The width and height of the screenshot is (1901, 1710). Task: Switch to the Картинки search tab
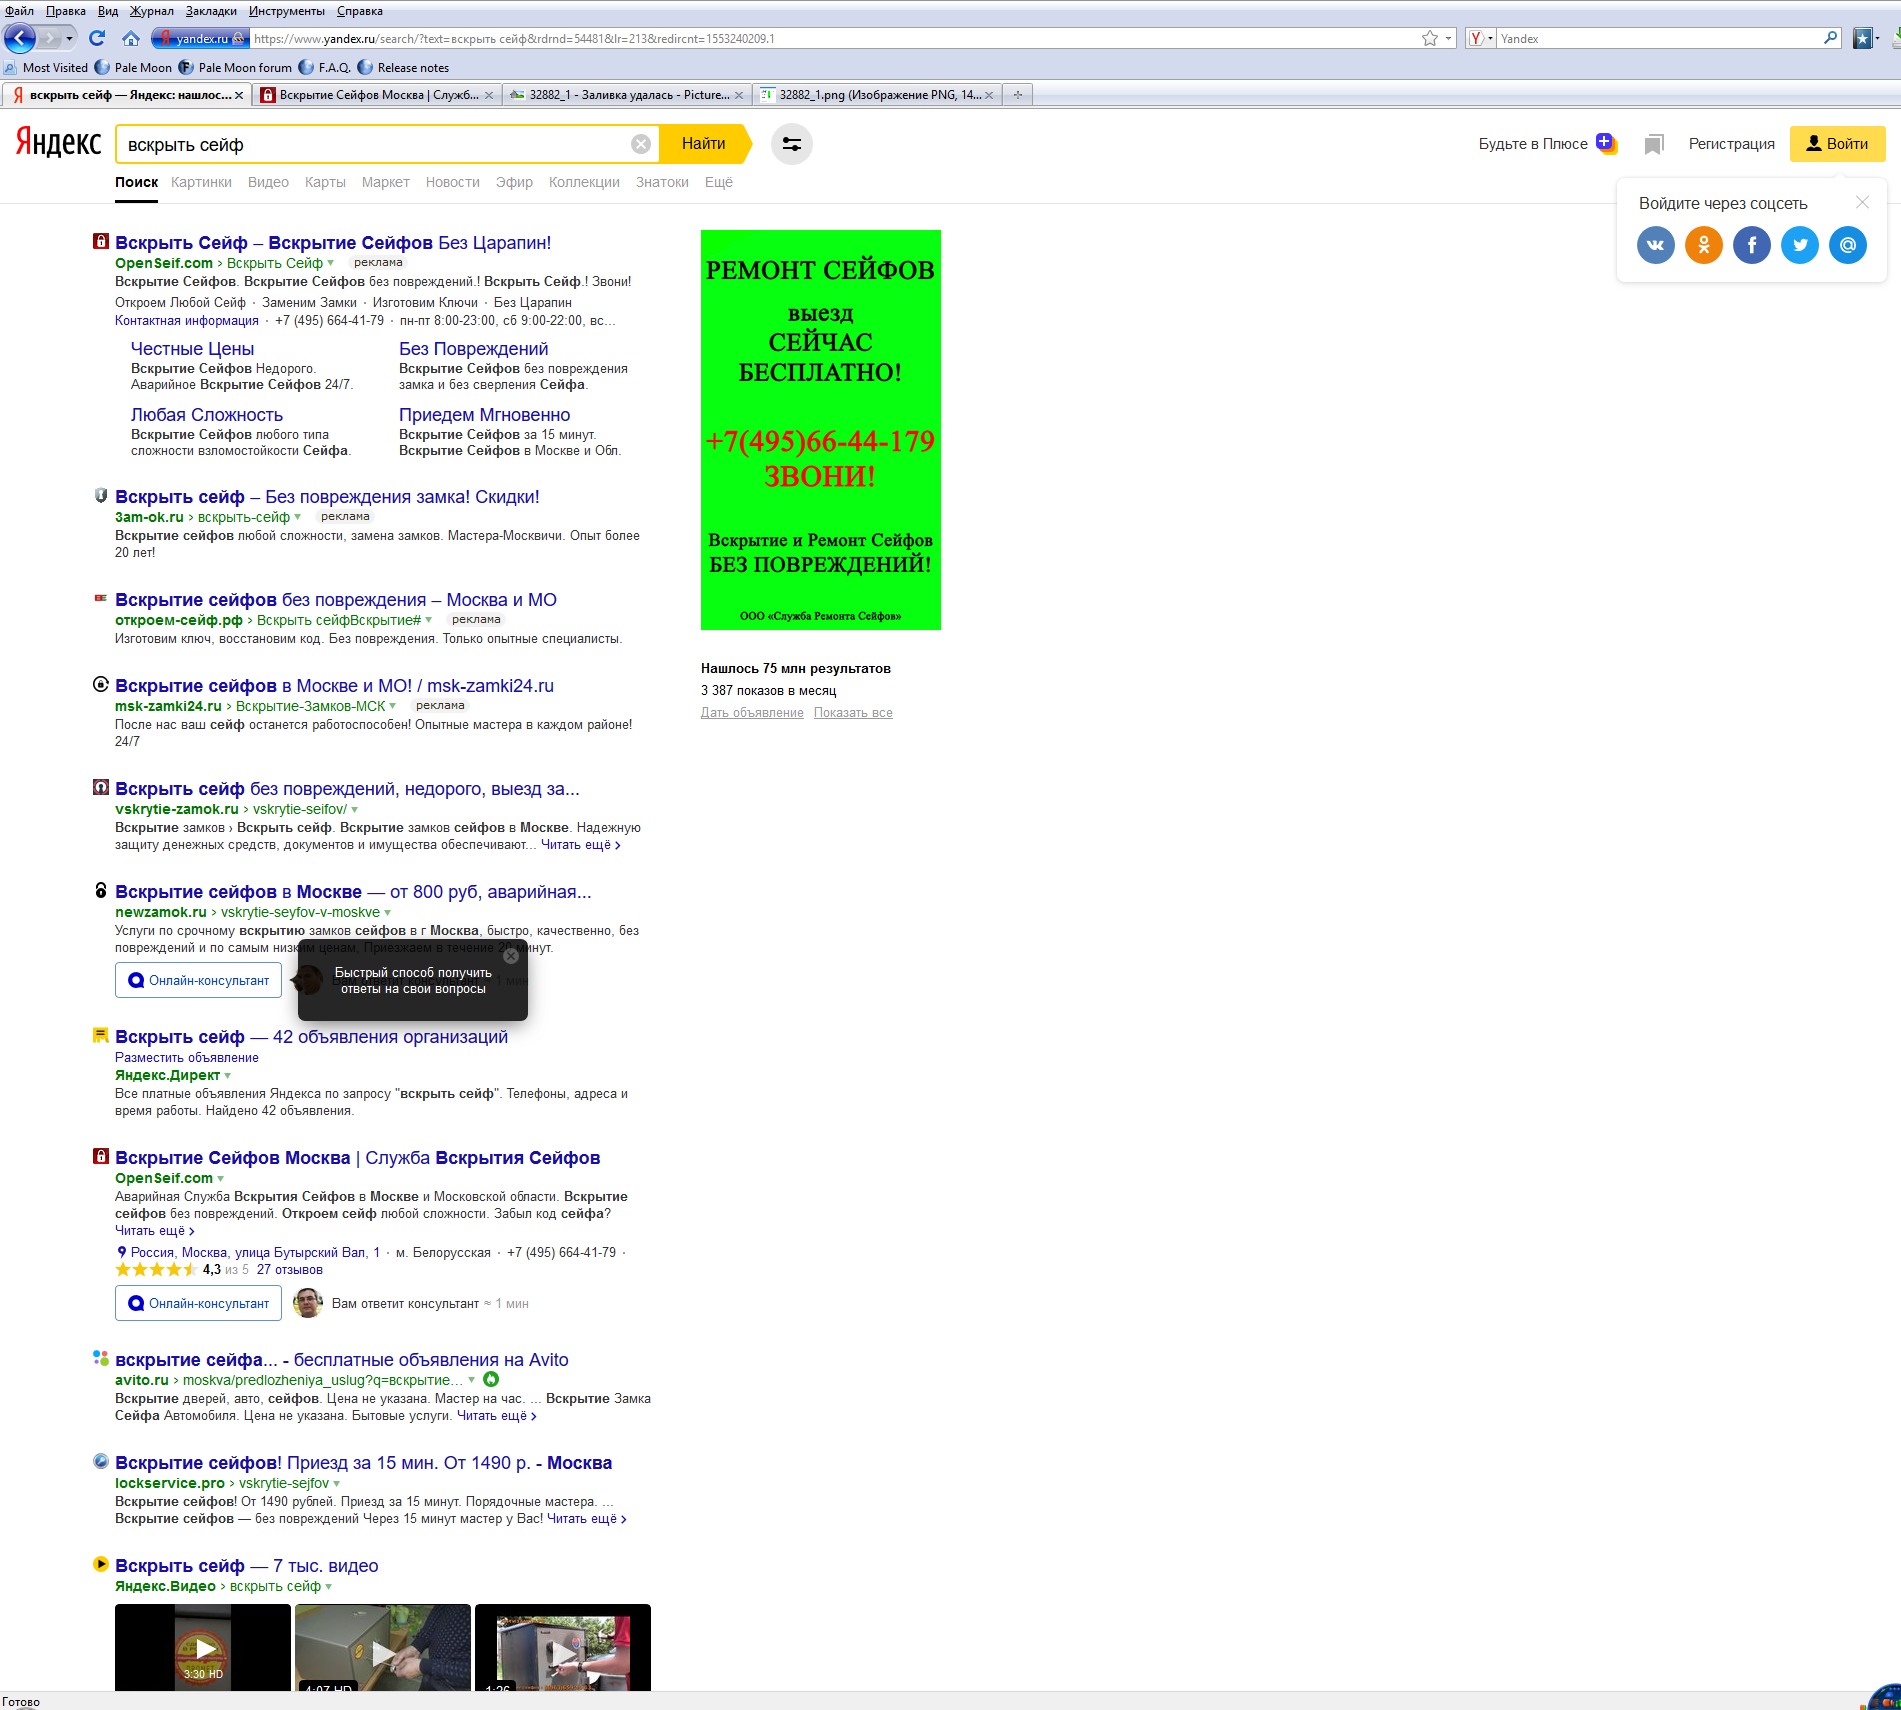(201, 182)
